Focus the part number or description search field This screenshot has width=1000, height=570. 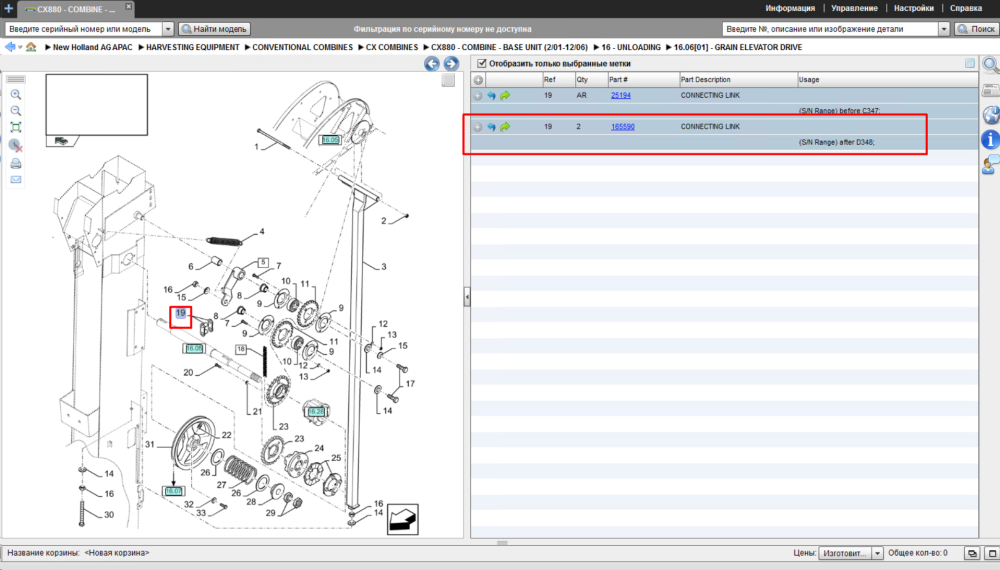(830, 29)
